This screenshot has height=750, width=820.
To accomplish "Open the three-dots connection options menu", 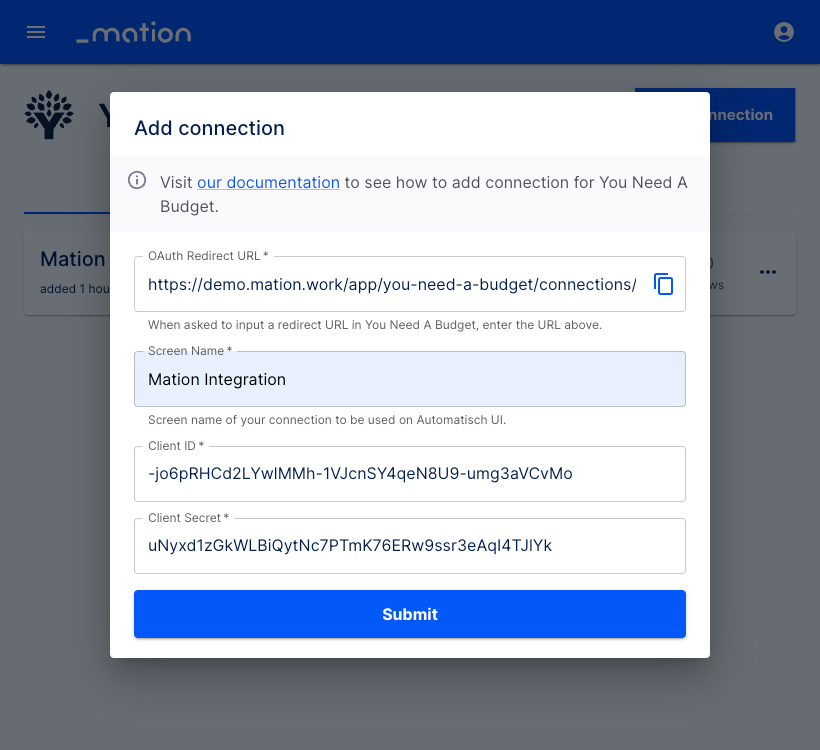I will [768, 272].
